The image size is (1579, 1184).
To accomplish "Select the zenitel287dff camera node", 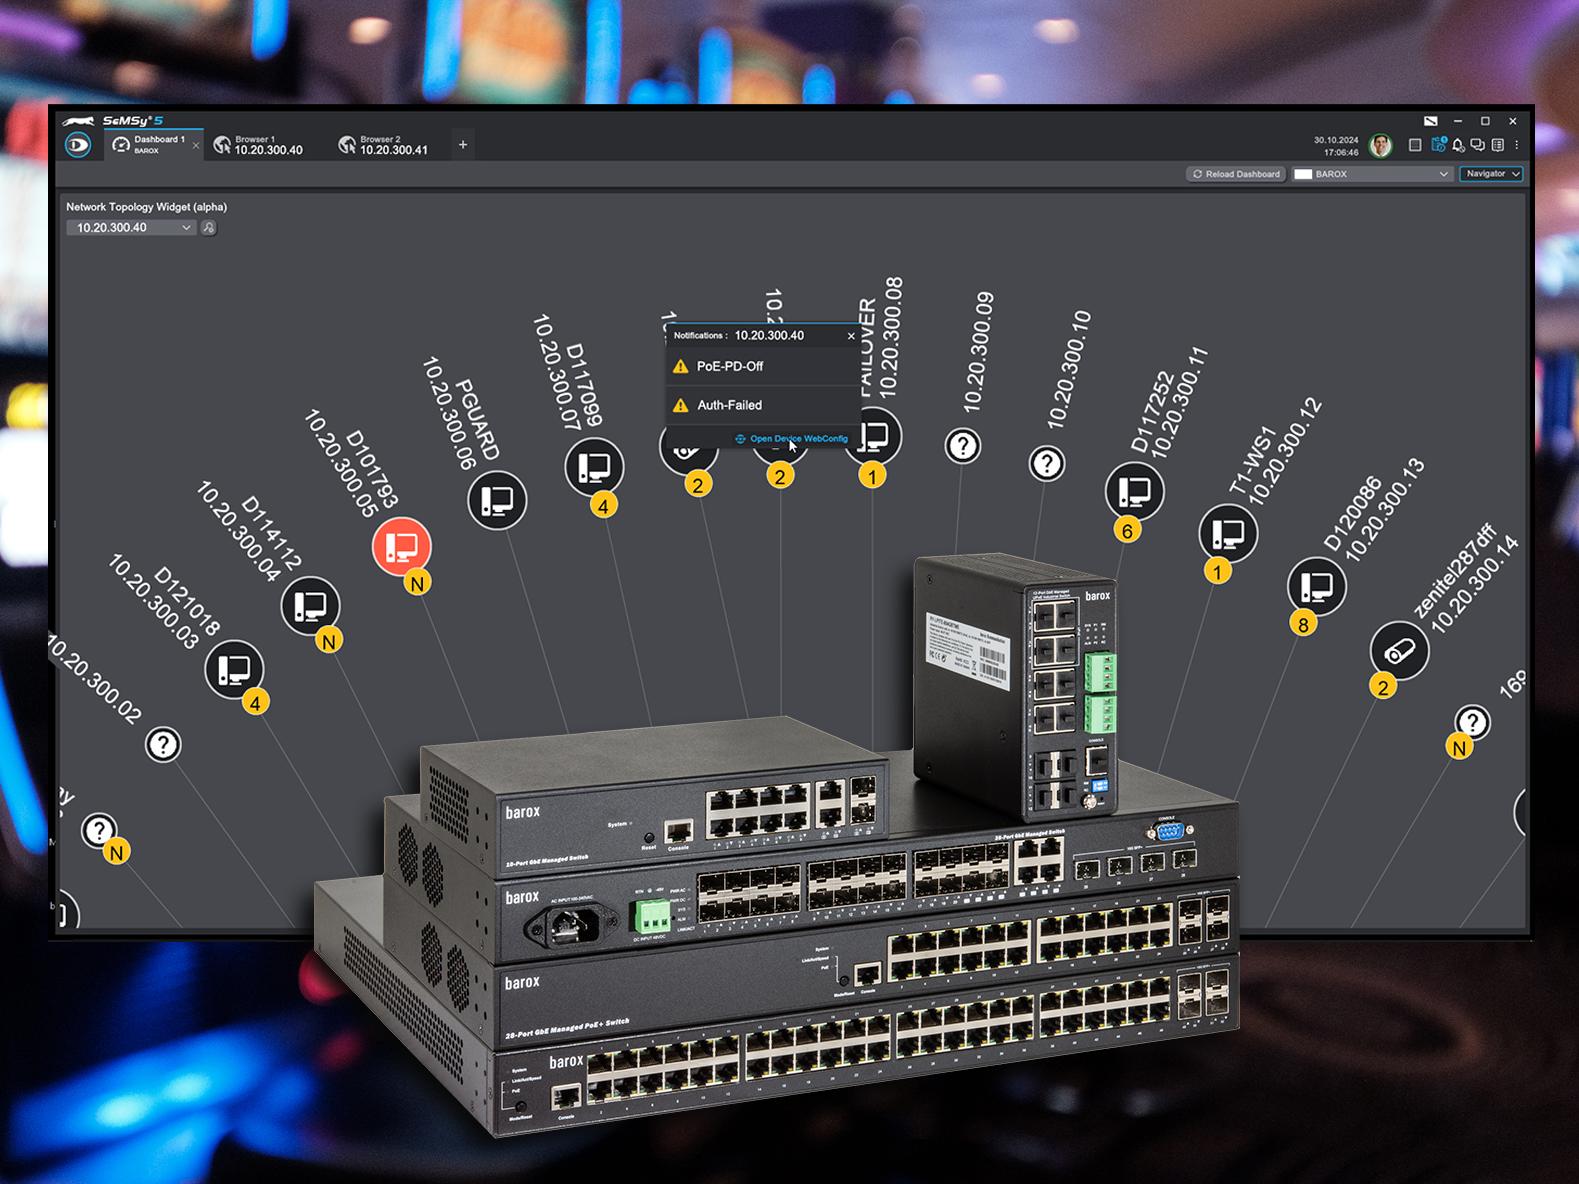I will coord(1398,651).
